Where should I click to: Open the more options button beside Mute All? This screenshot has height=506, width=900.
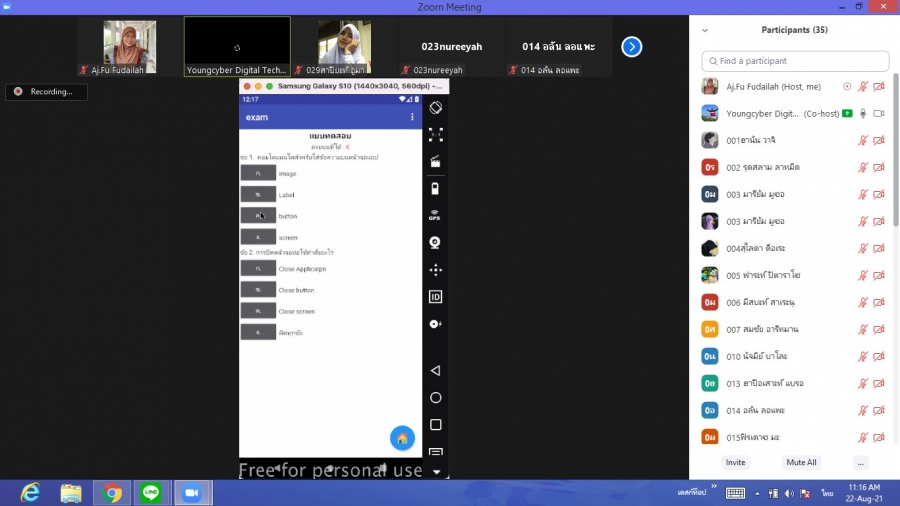pos(860,463)
